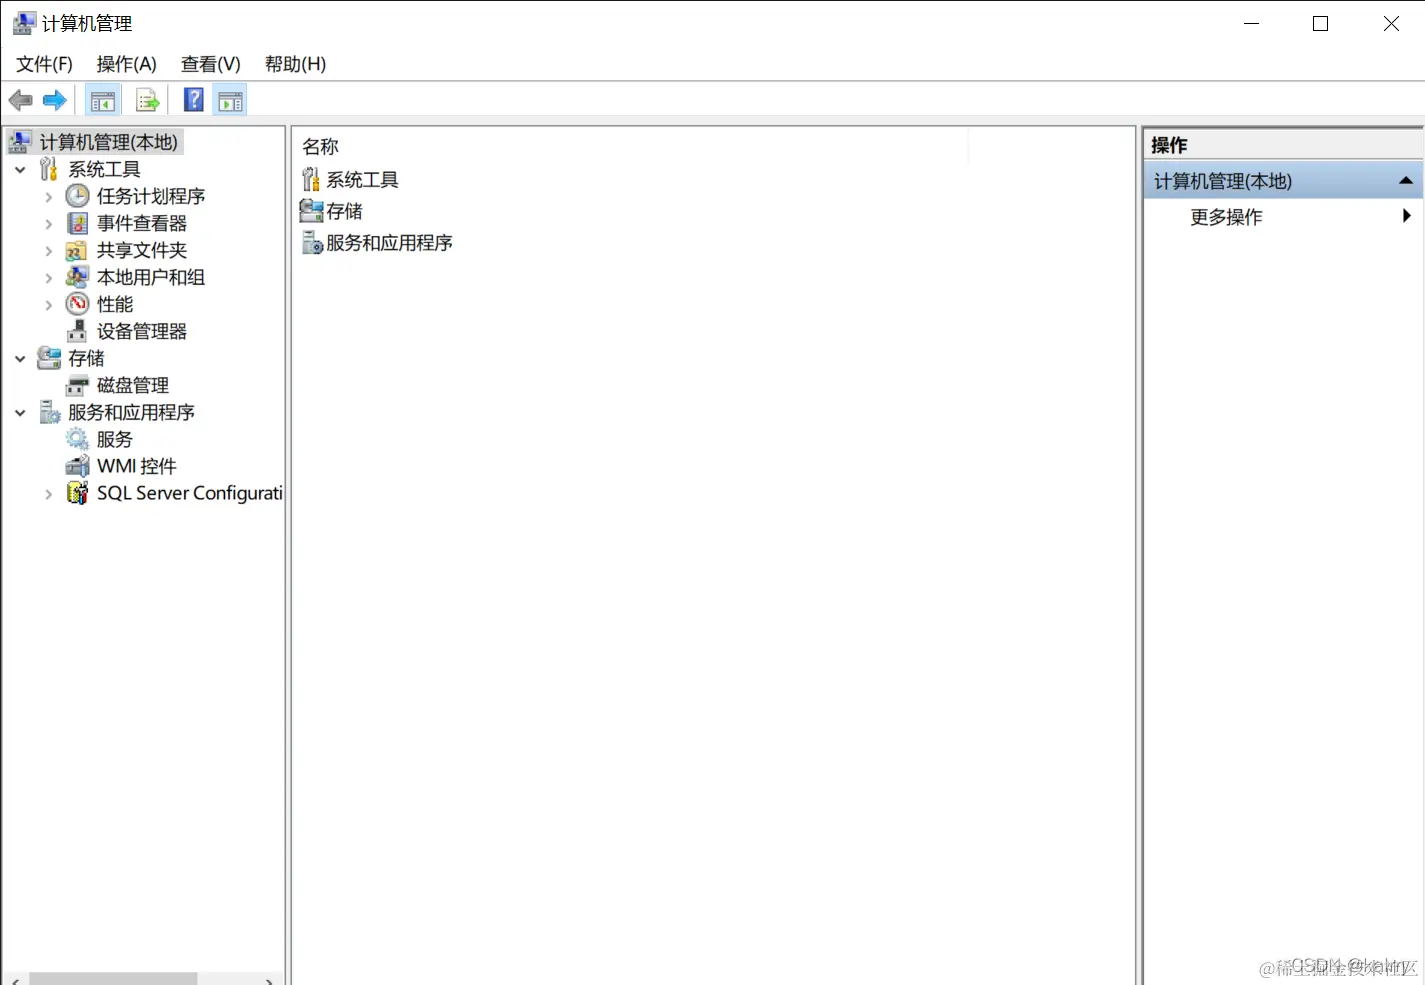This screenshot has height=985, width=1425.
Task: Select the 性能 tree label
Action: [x=115, y=304]
